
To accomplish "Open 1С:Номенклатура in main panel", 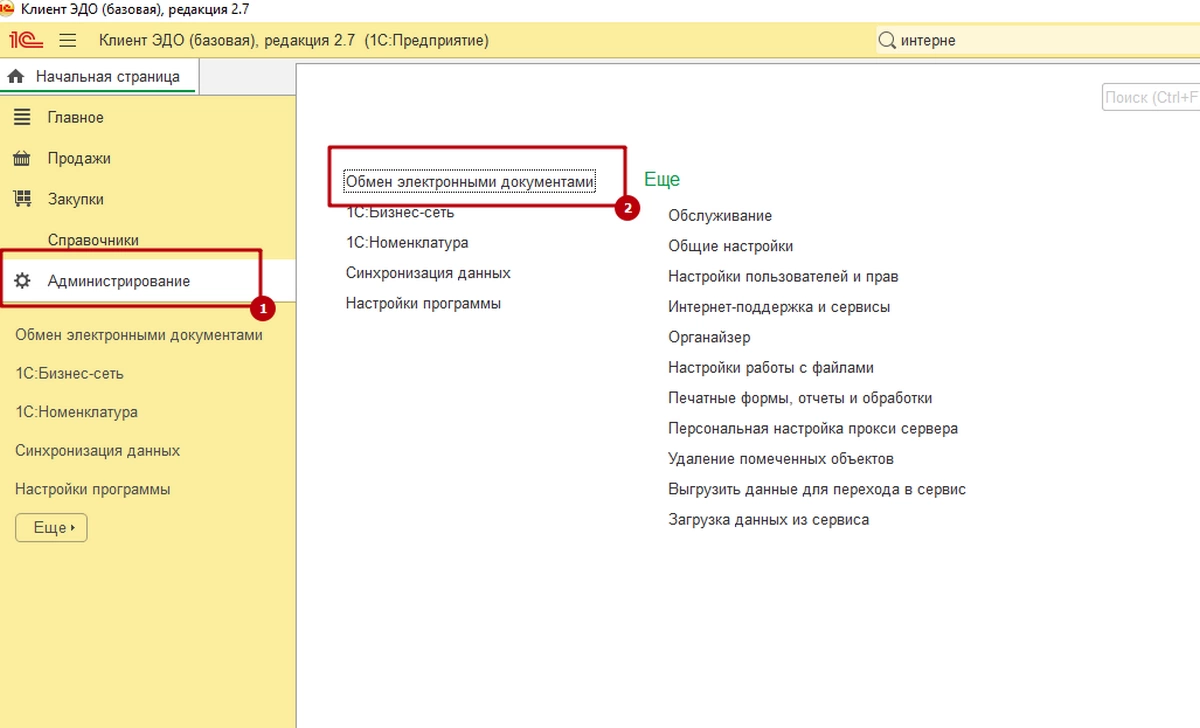I will [x=407, y=242].
